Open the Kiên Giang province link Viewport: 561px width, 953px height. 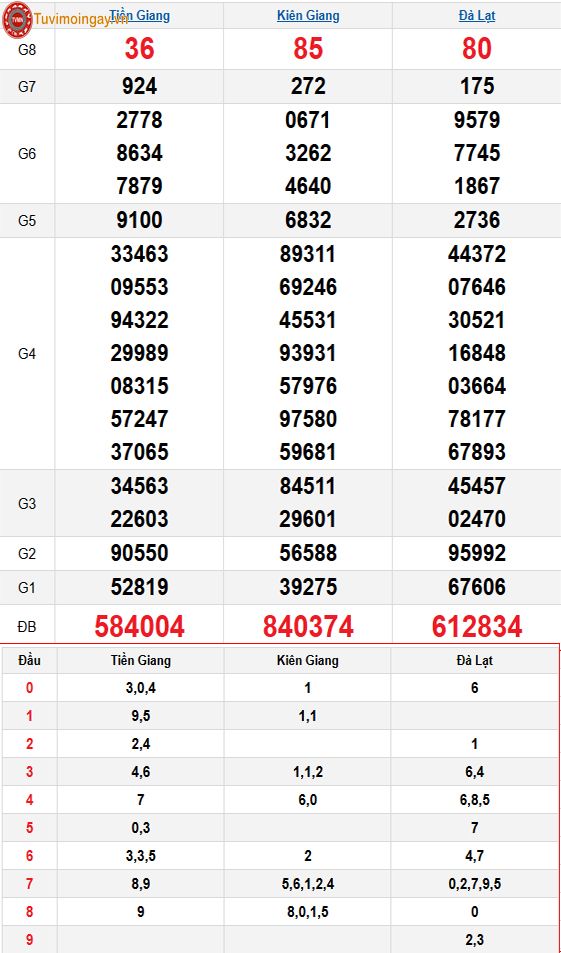(x=308, y=16)
